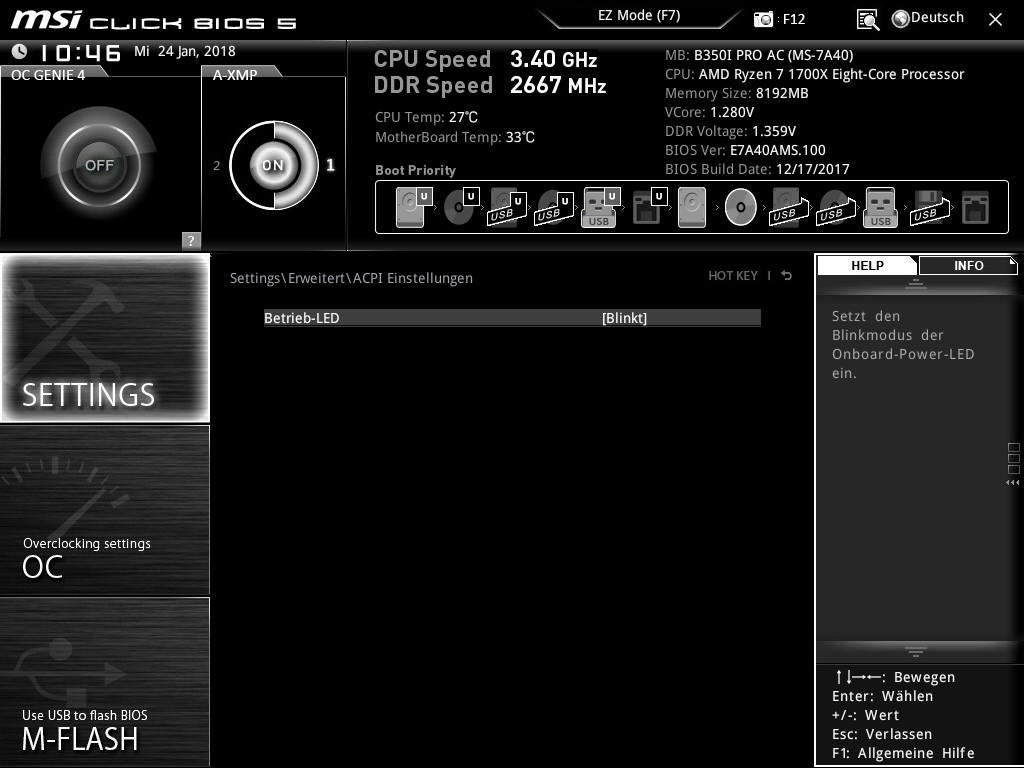Click the A-XMP panel label

click(235, 75)
